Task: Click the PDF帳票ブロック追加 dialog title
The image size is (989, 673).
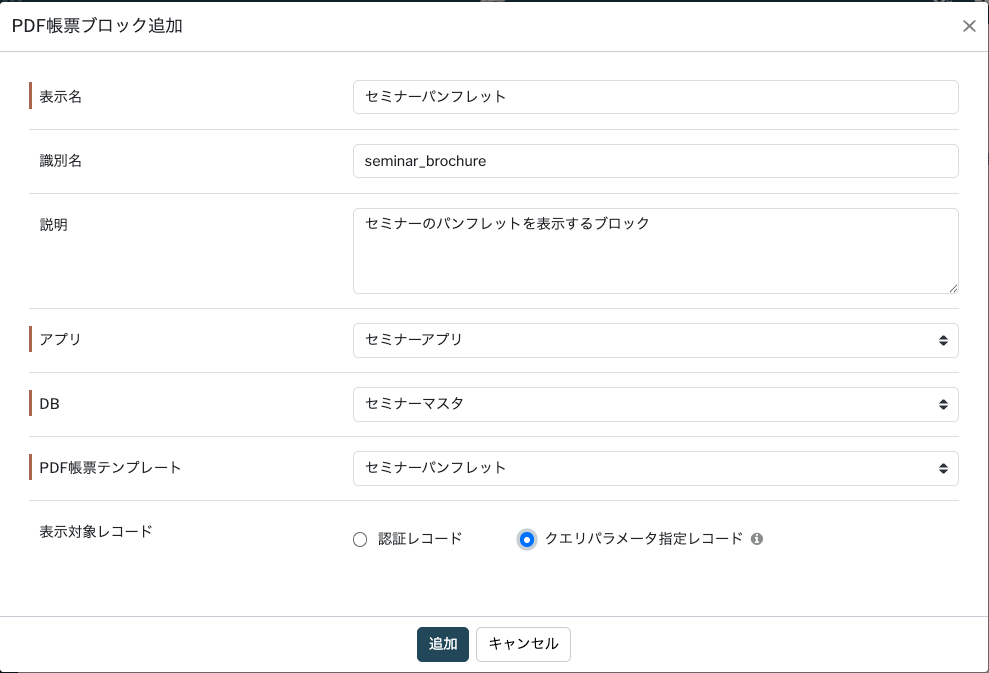Action: pos(97,27)
